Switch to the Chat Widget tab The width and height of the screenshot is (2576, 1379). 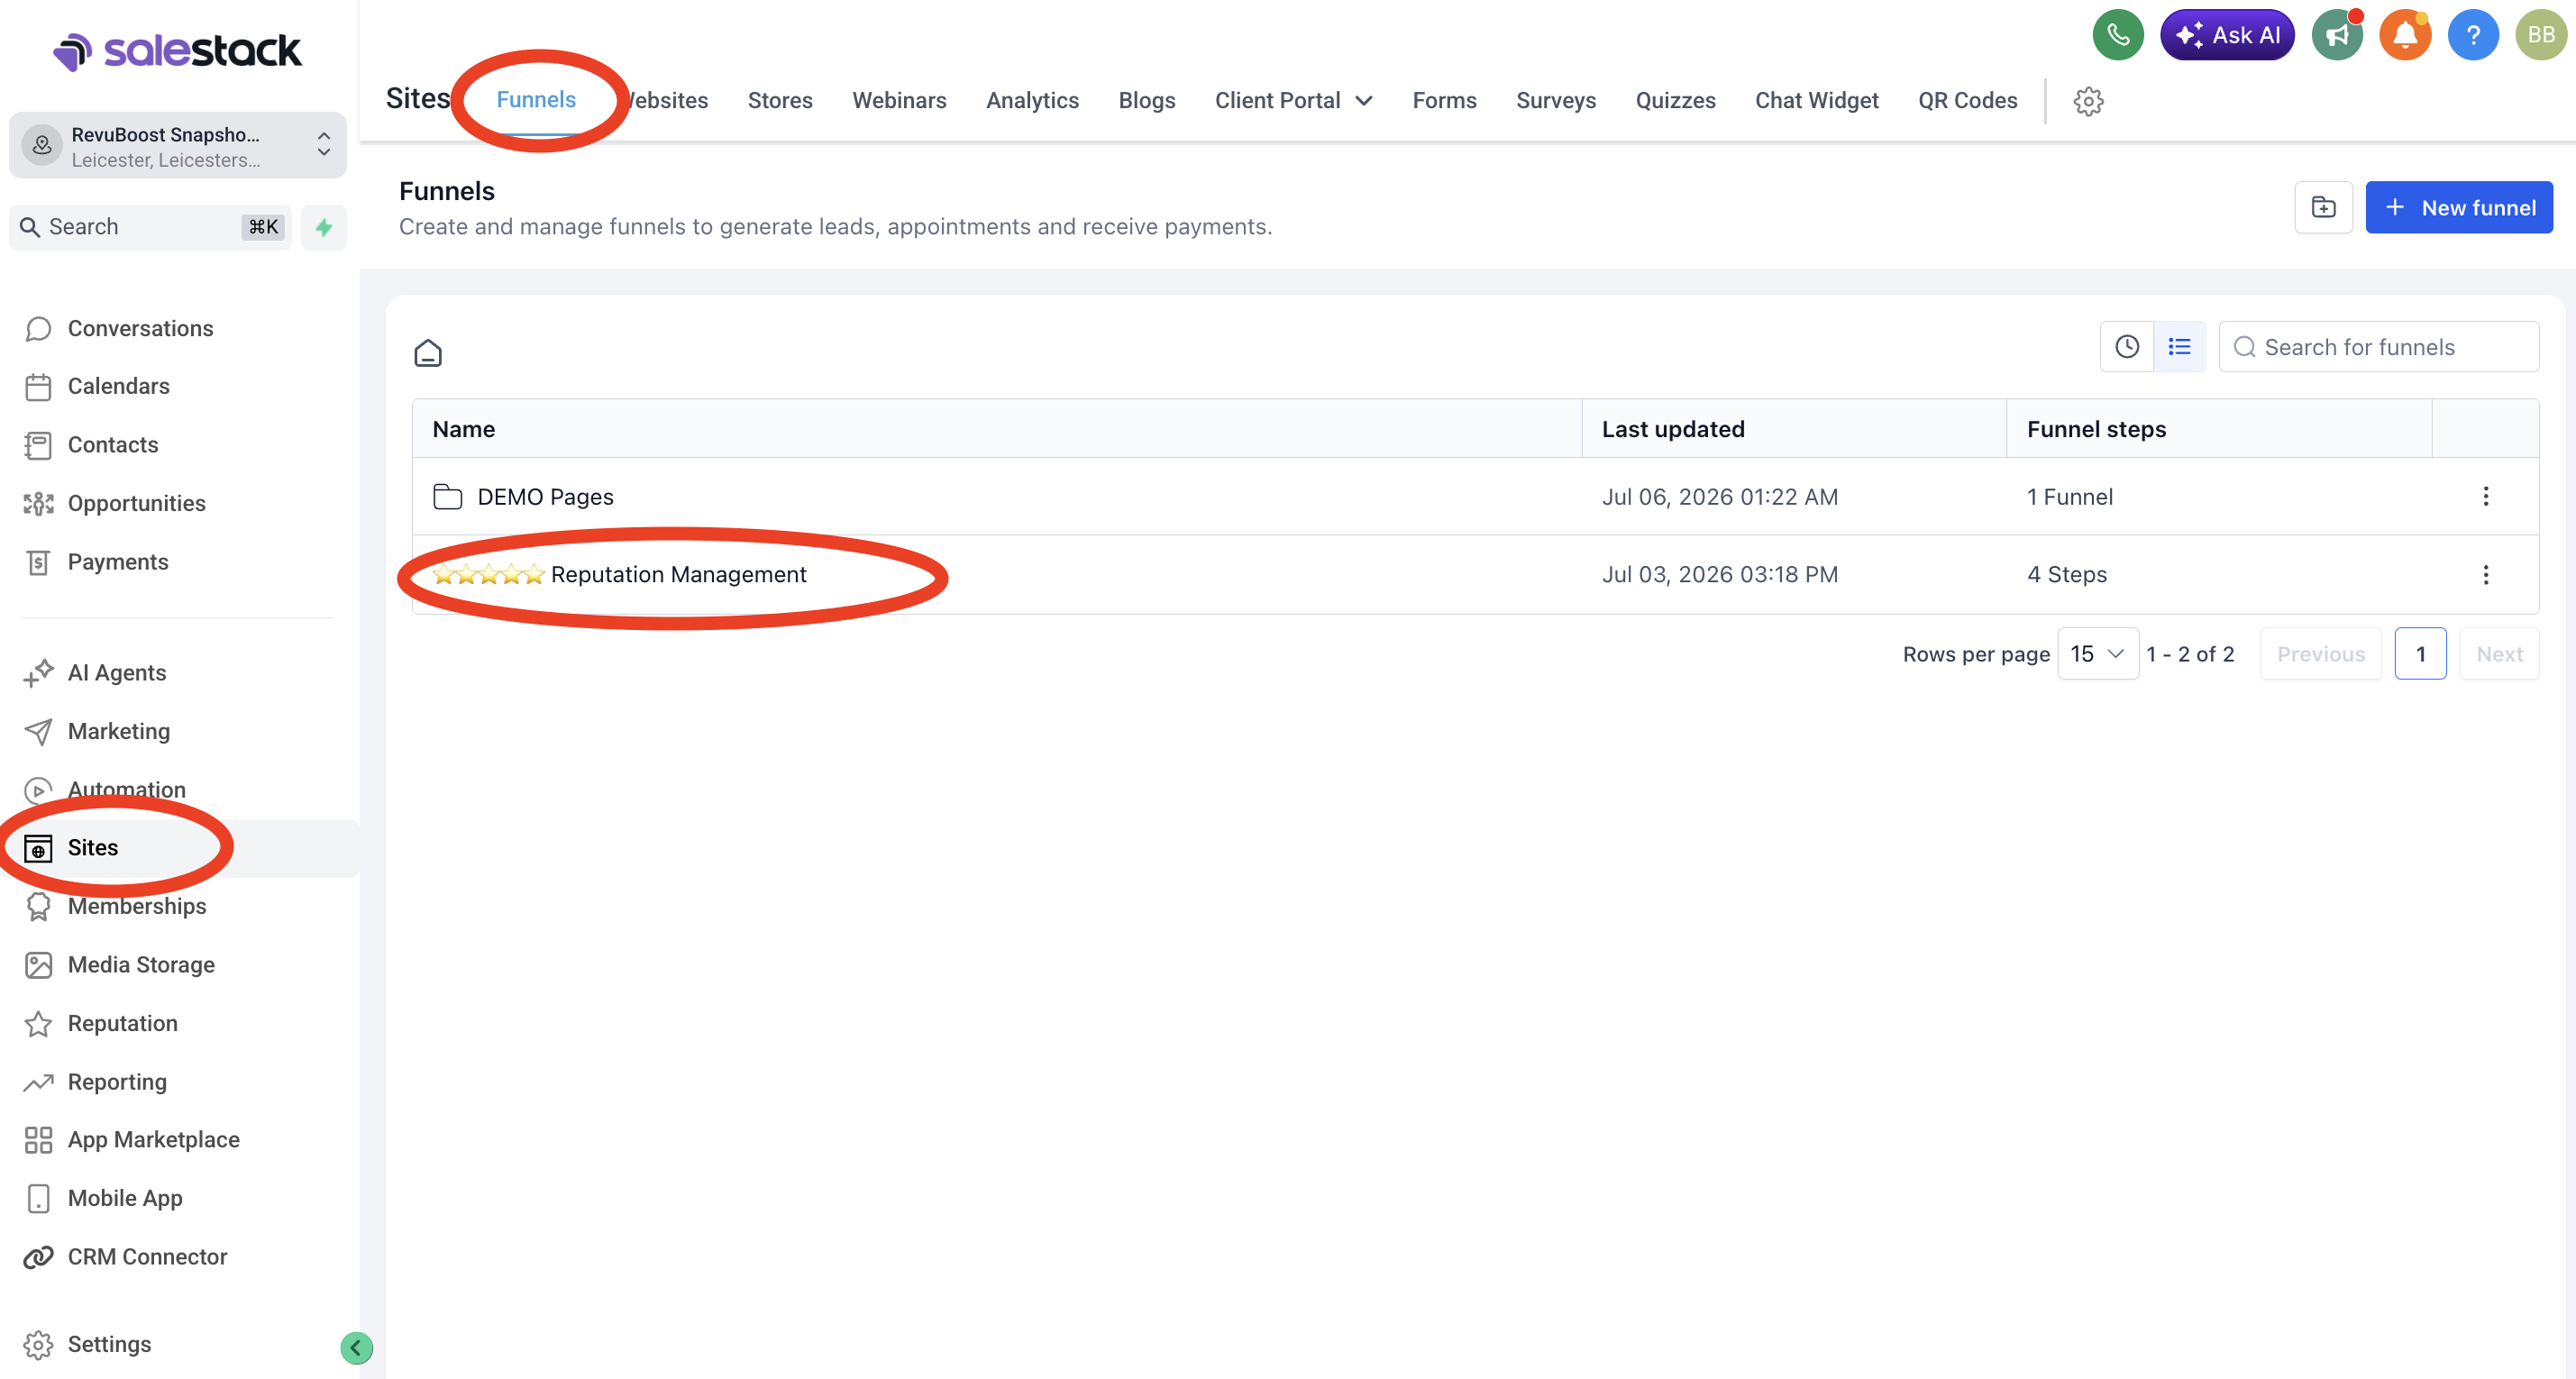tap(1816, 100)
